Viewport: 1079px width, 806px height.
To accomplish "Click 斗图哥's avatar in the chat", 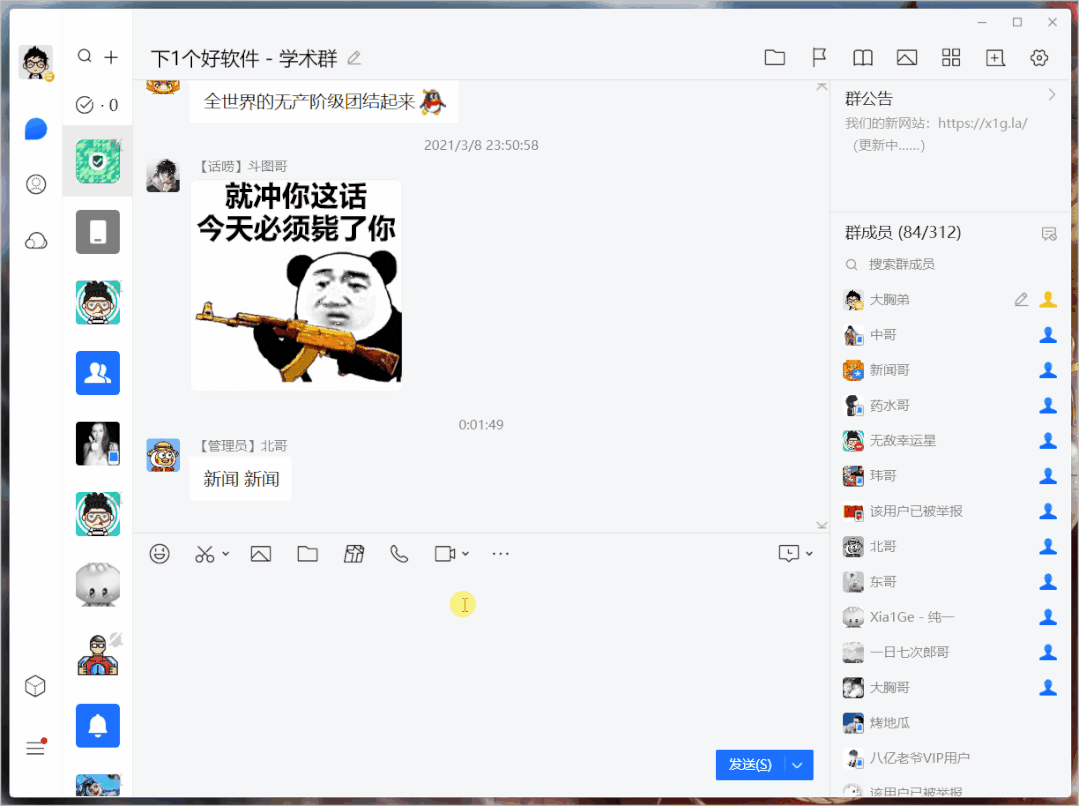I will click(163, 176).
